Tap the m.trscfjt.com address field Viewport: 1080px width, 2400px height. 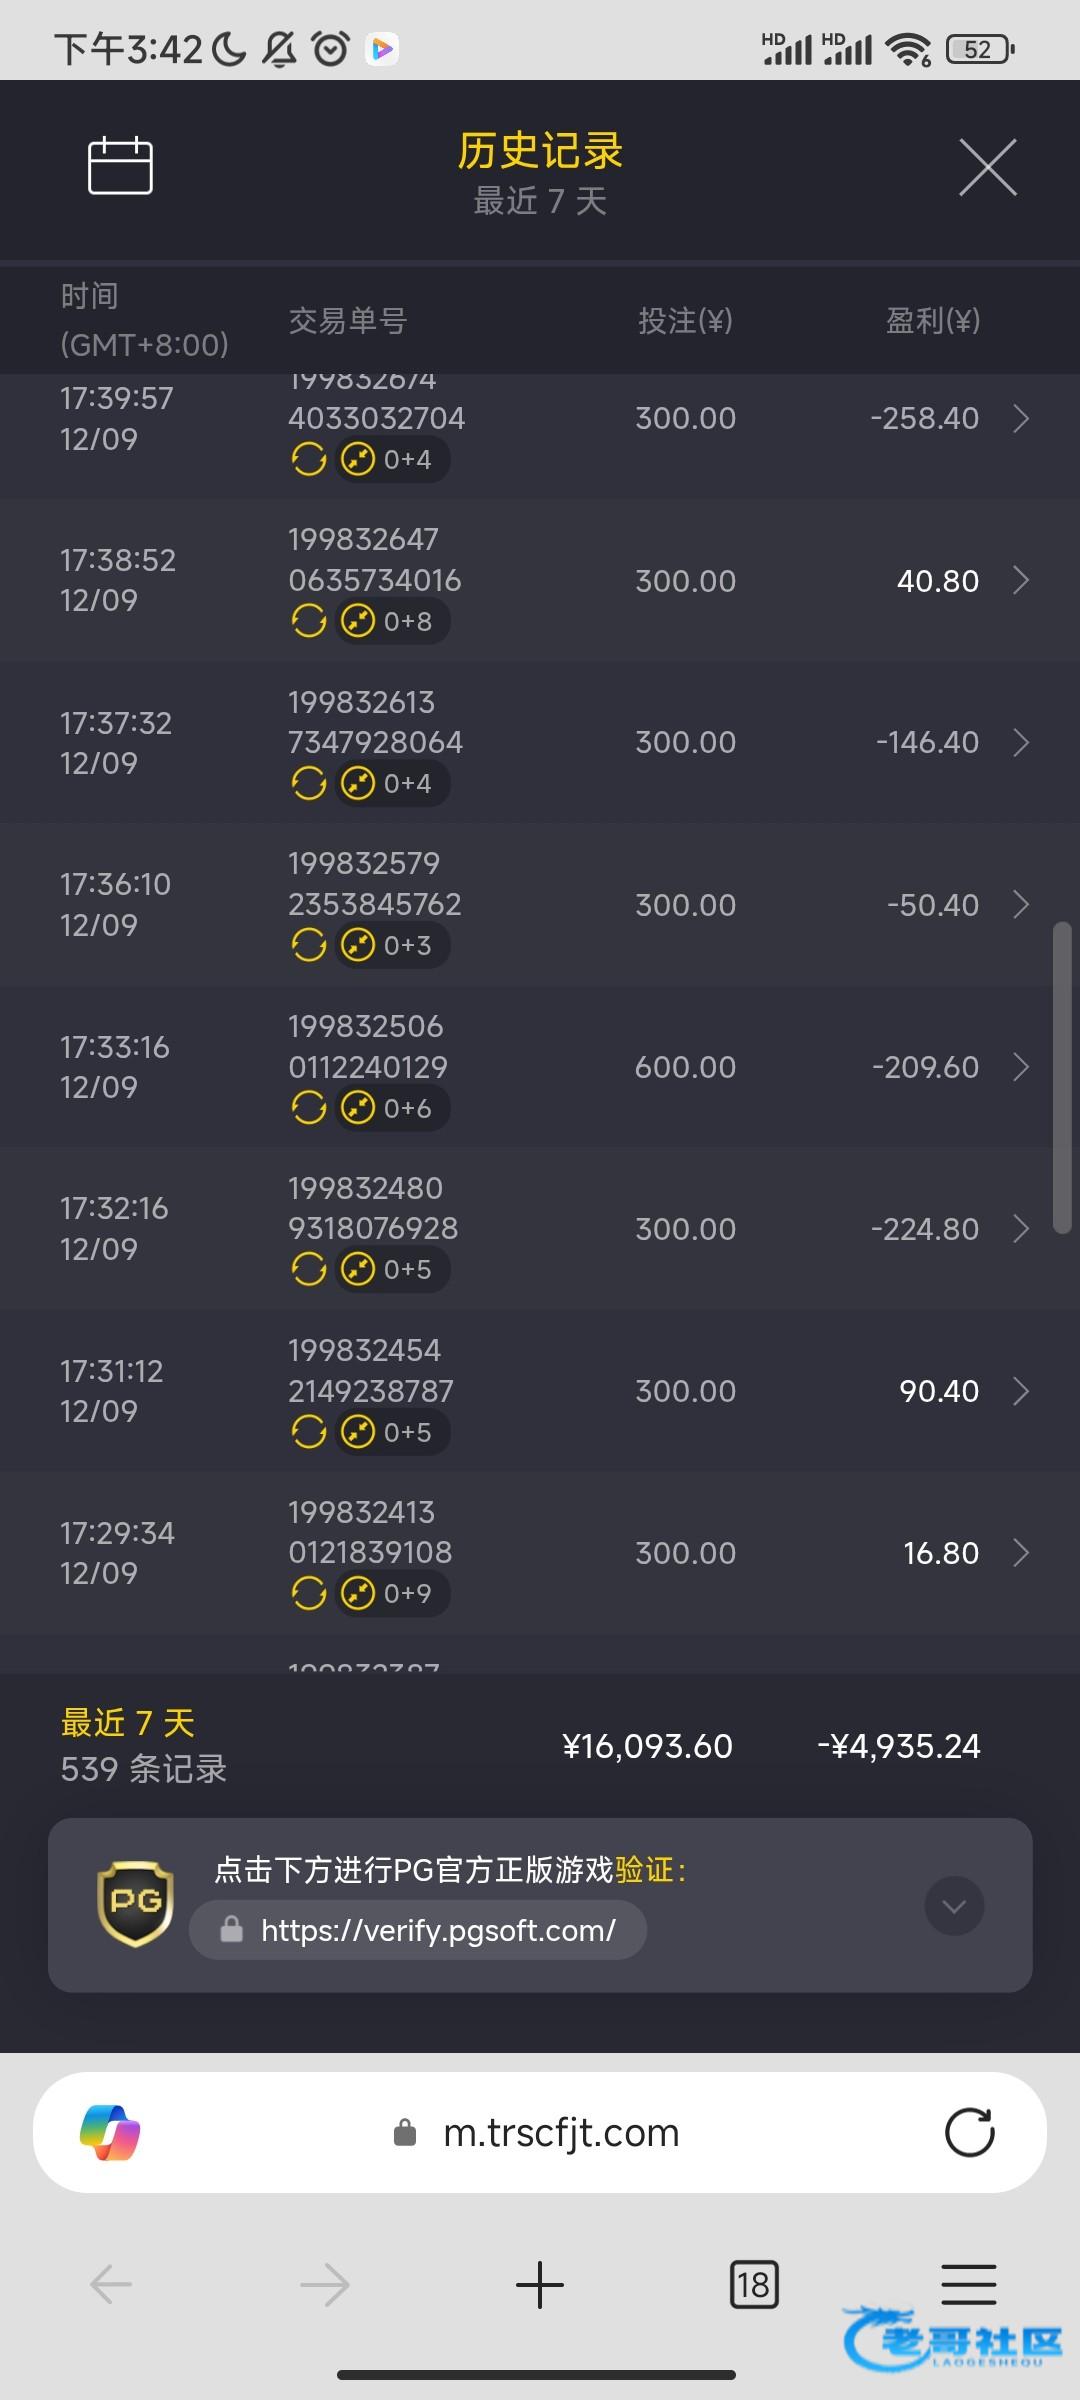tap(560, 2133)
